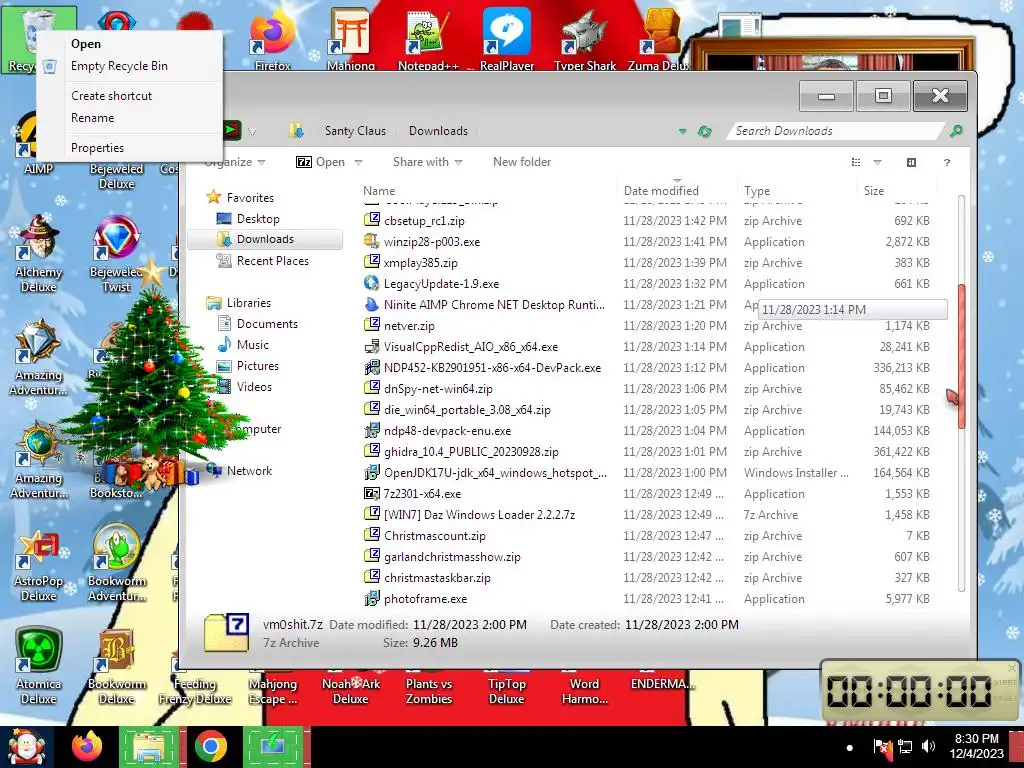Click the Search Downloads field
Viewport: 1024px width, 768px height.
click(837, 131)
